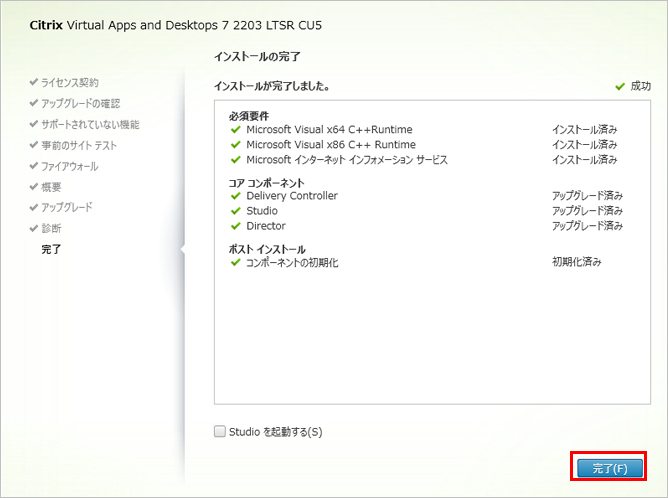Image resolution: width=668 pixels, height=498 pixels.
Task: Click the 完了(F) finish button
Action: (609, 468)
